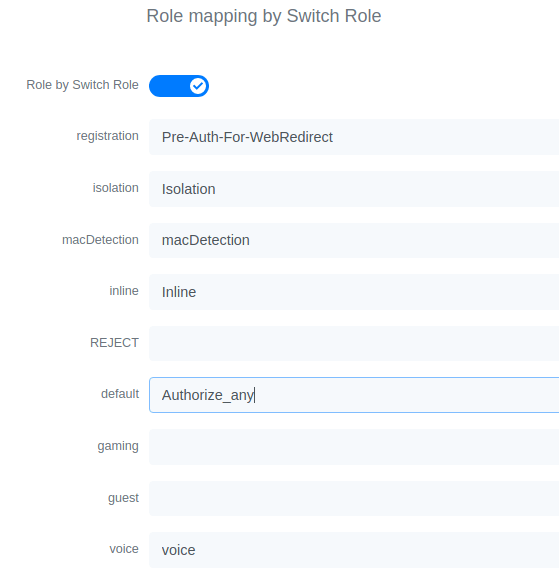Focus the isolation field containing Isolation
The image size is (559, 570).
pyautogui.click(x=354, y=189)
